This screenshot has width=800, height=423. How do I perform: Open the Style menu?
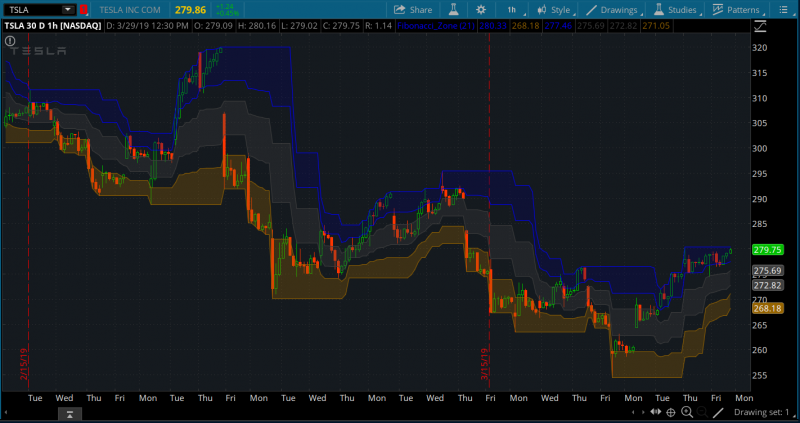click(555, 10)
